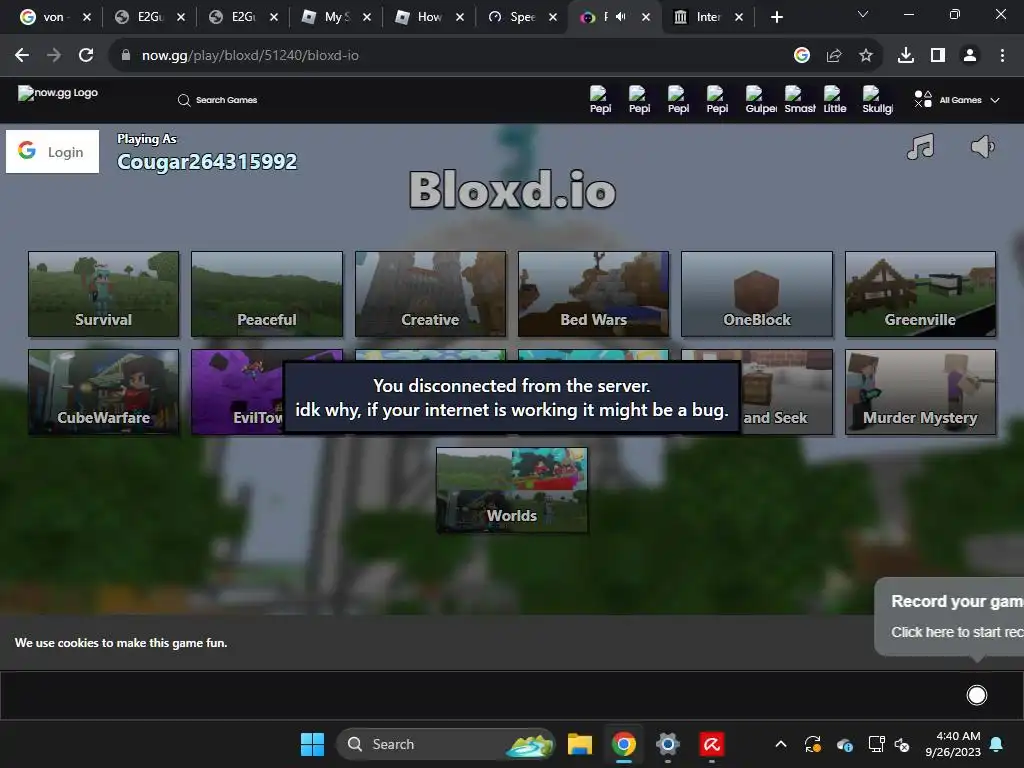Click the Search Games field
1024x768 pixels.
217,100
